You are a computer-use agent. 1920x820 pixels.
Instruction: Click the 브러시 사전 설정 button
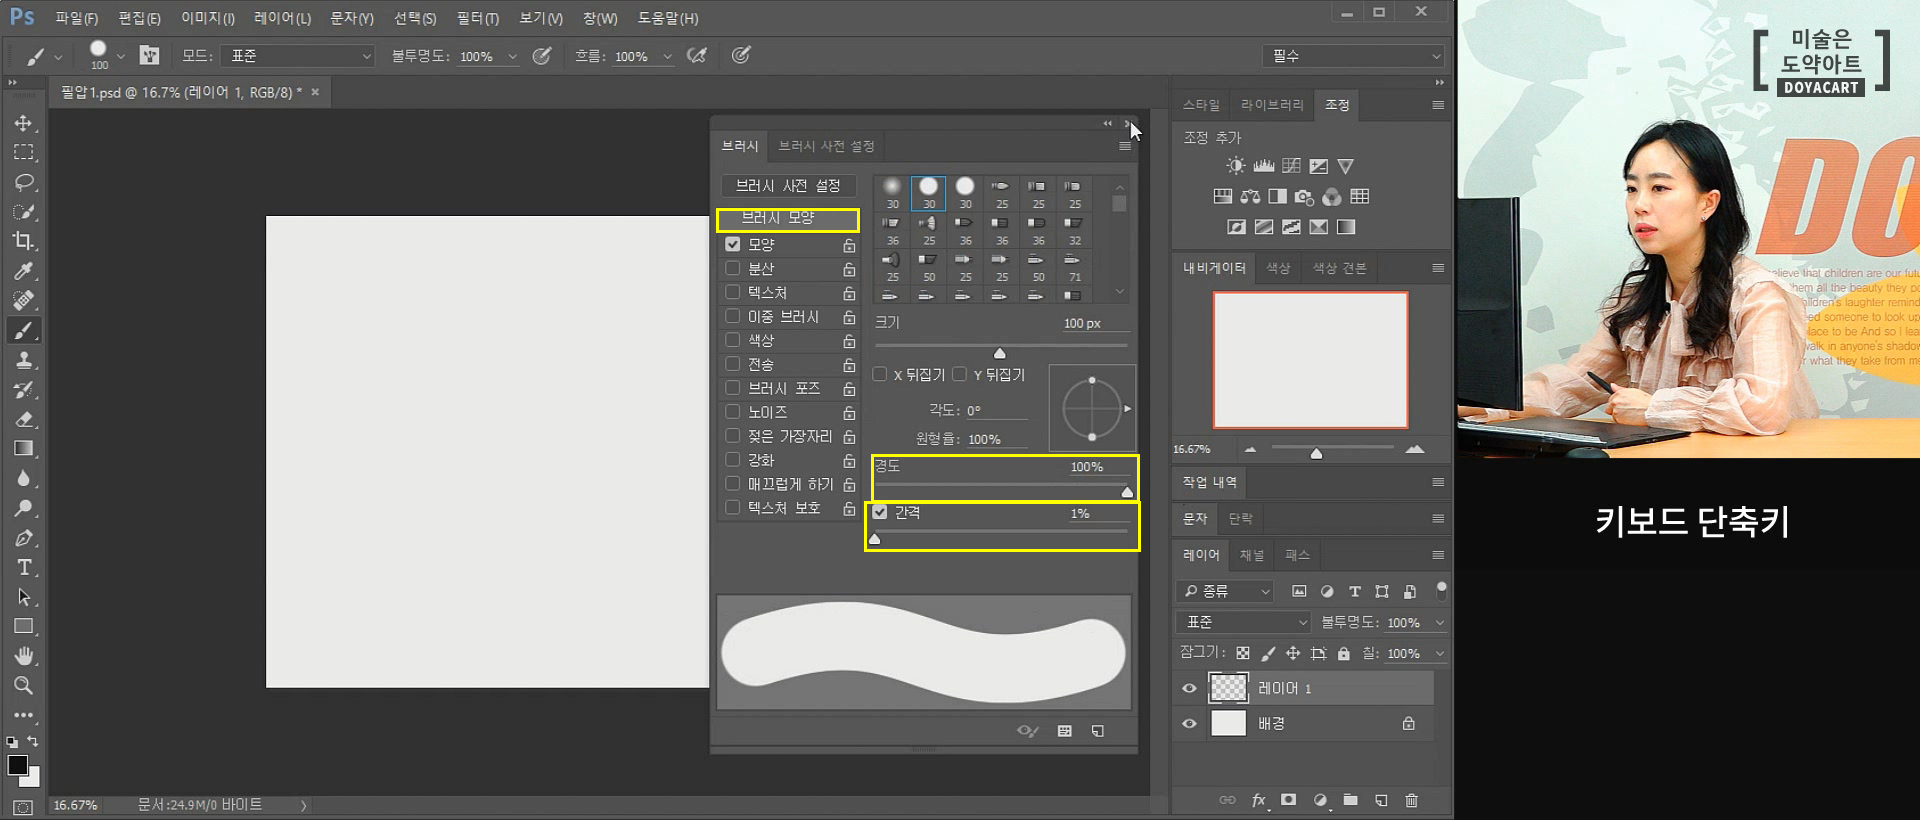[788, 186]
